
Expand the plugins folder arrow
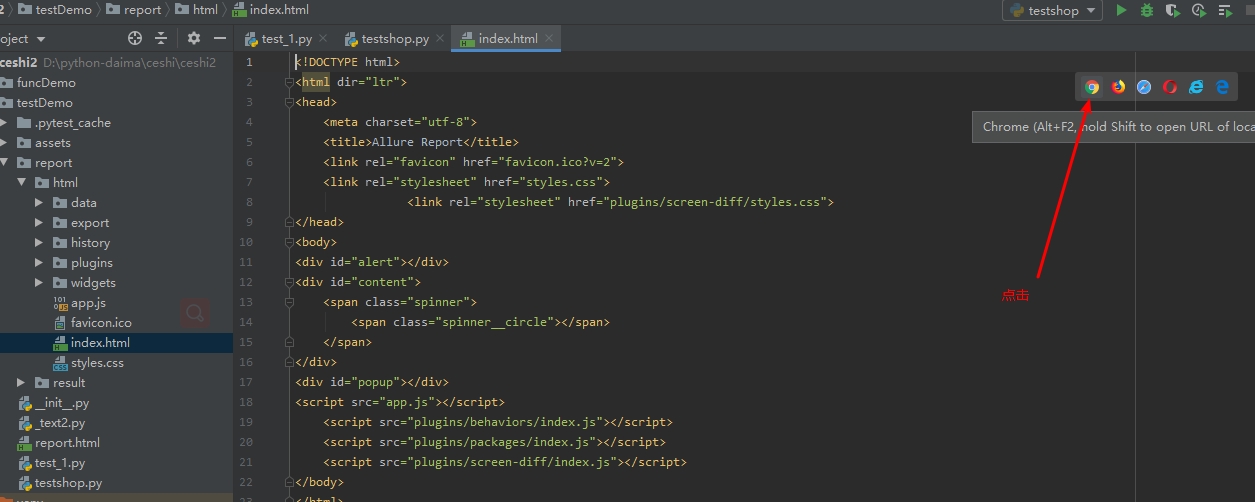coord(39,262)
